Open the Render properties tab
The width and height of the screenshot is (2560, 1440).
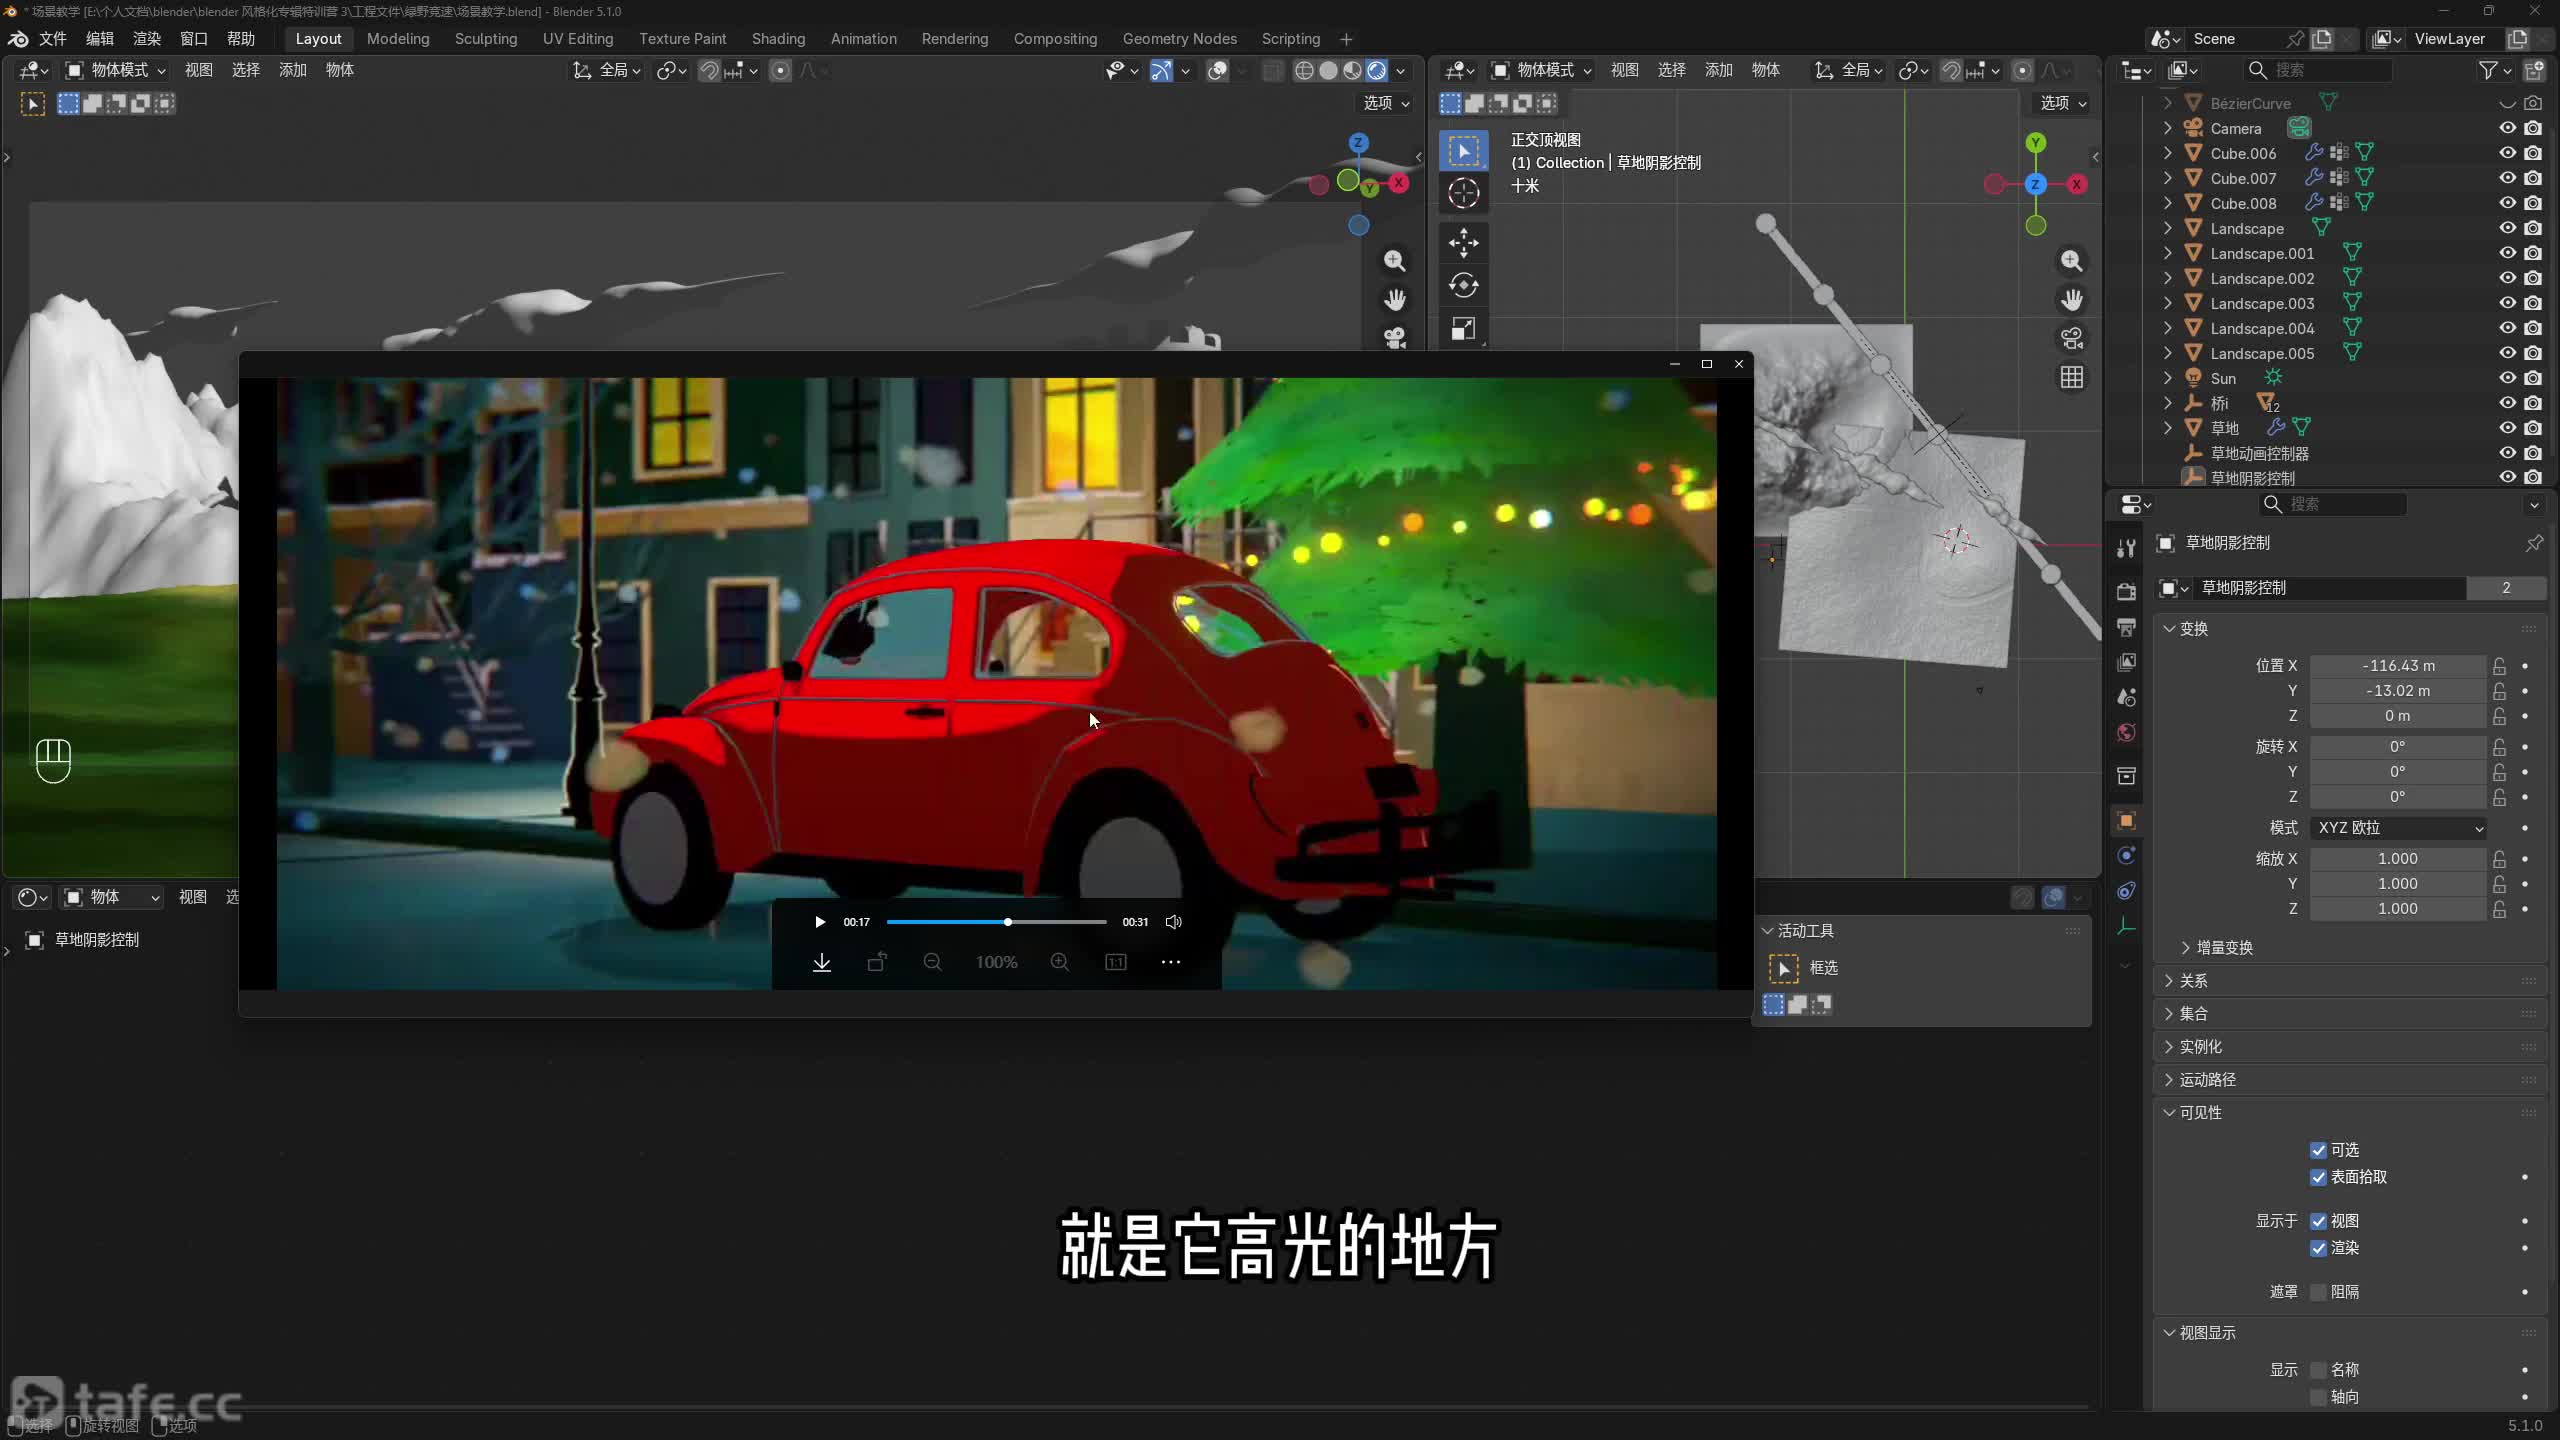point(2127,592)
